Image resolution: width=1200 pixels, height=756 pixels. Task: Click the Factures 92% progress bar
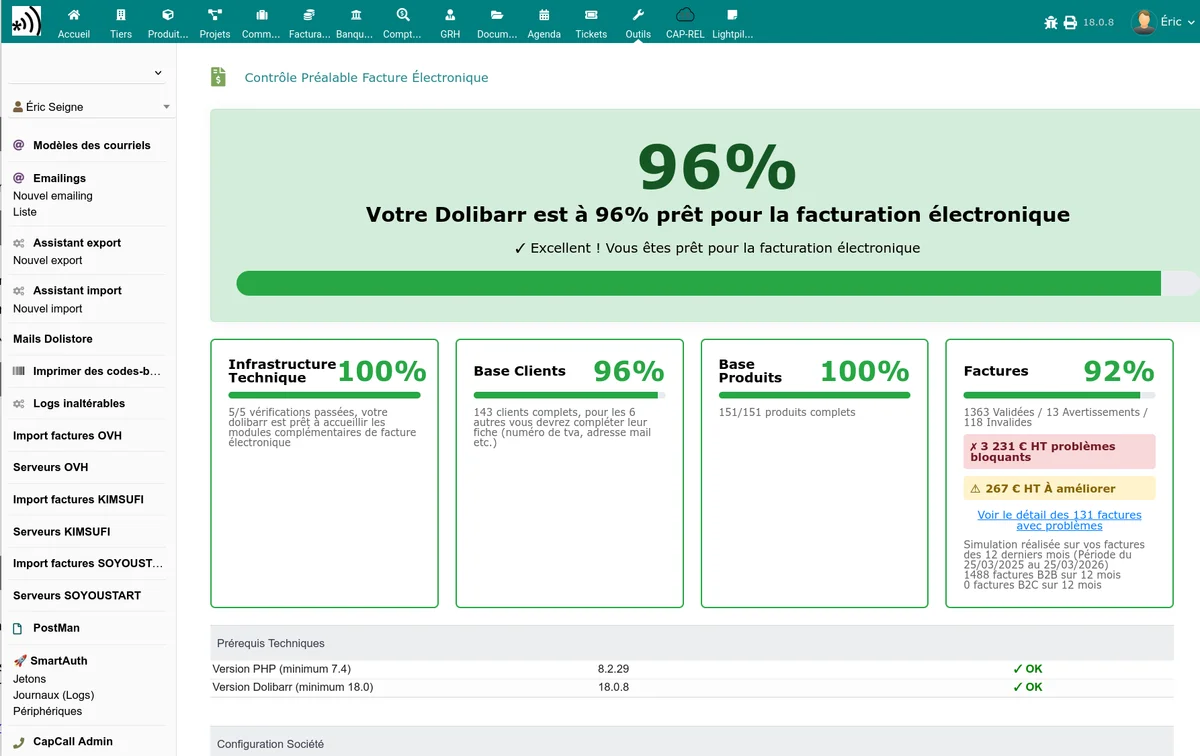1059,395
